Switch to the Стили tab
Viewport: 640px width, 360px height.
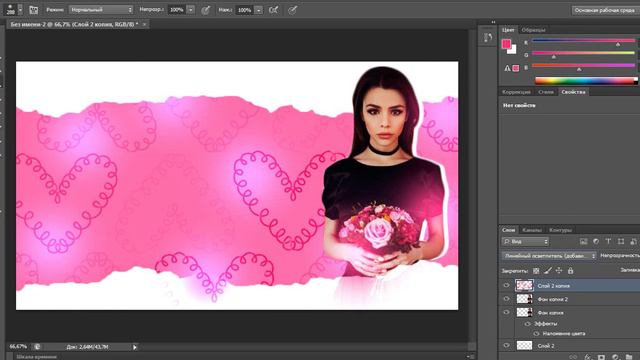pyautogui.click(x=546, y=92)
